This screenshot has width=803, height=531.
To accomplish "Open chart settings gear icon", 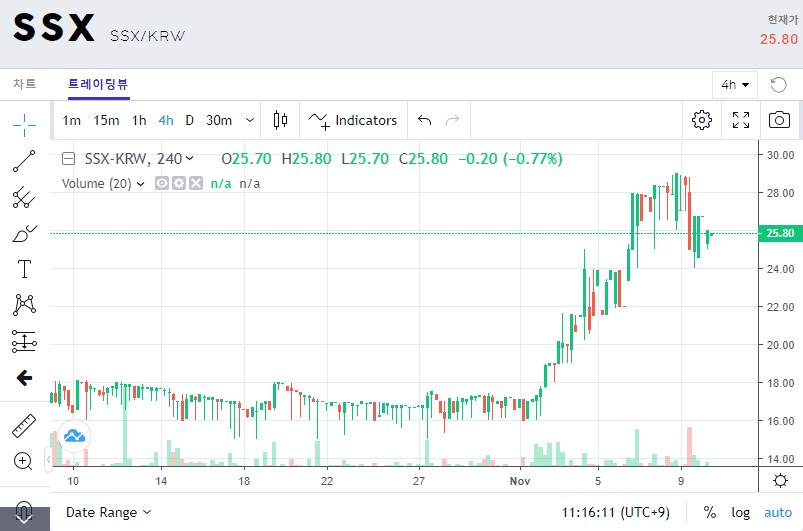I will coord(702,120).
